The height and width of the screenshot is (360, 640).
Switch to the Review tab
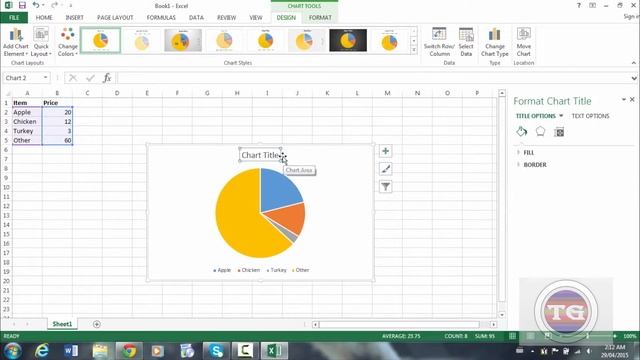(x=226, y=18)
